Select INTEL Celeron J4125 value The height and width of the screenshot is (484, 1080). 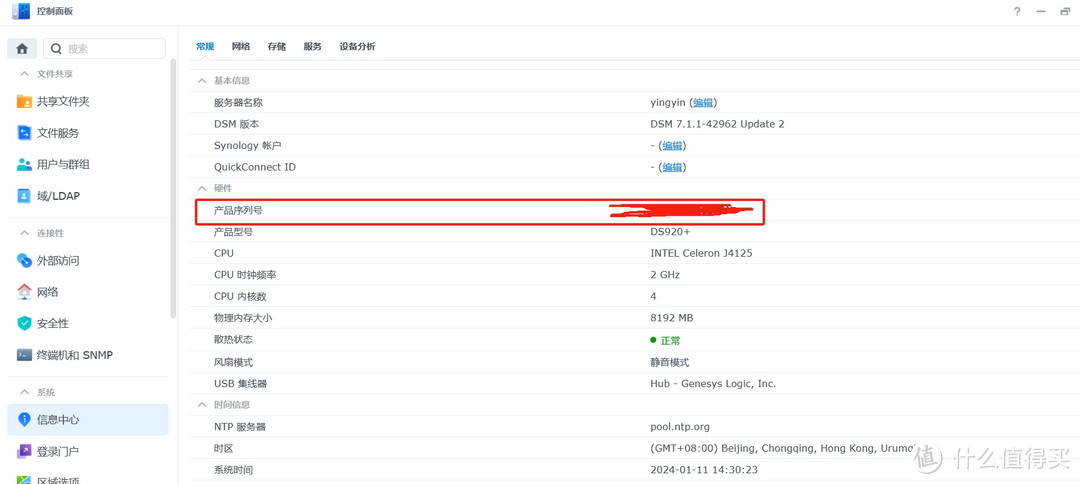click(701, 253)
